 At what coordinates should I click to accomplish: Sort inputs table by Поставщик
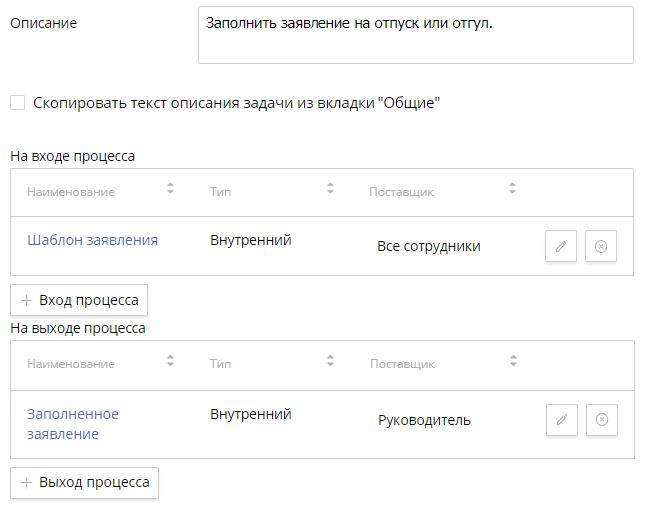click(x=512, y=189)
